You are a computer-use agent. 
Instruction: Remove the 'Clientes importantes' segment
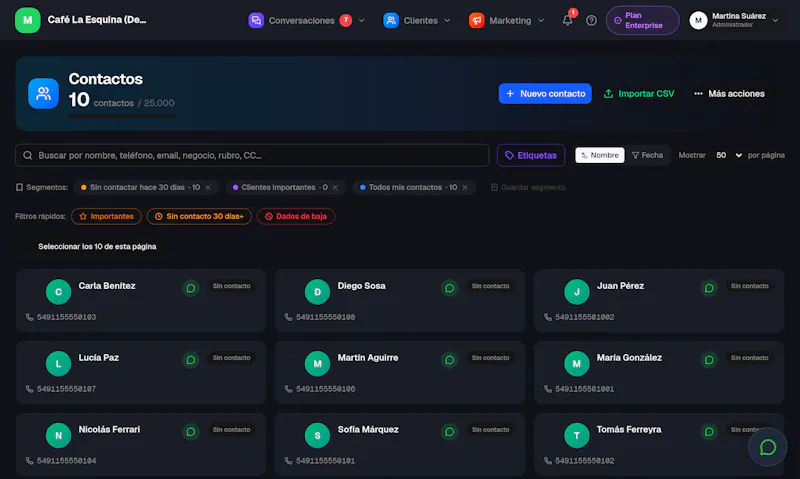(x=335, y=187)
